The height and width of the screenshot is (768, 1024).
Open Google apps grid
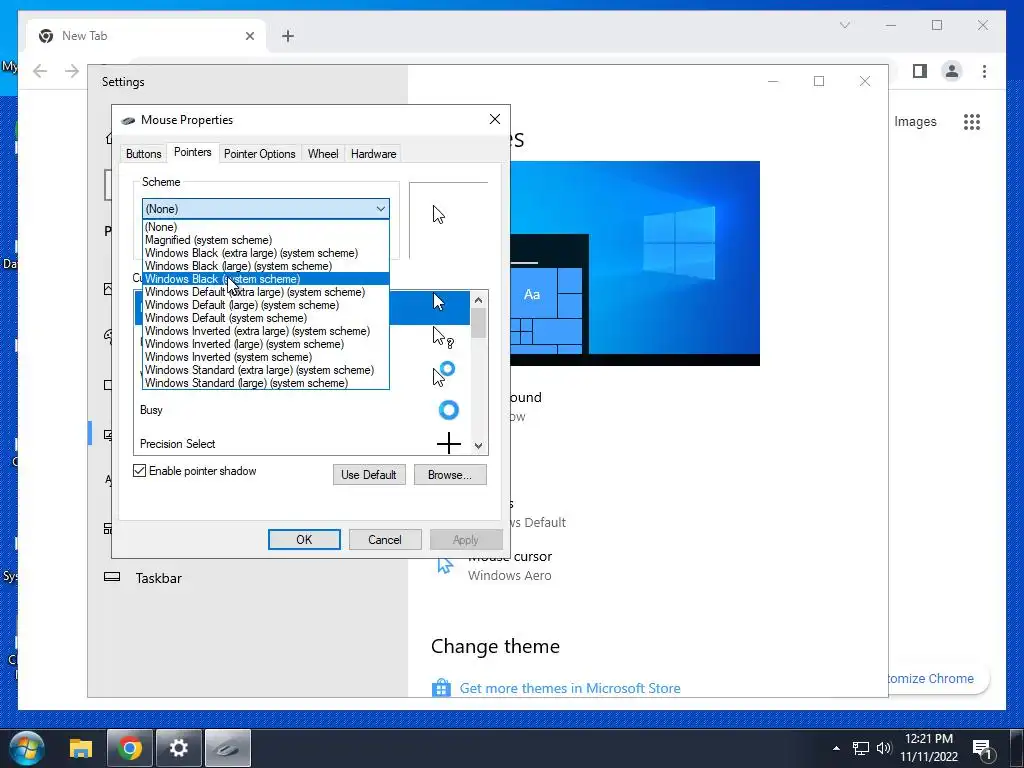(972, 121)
